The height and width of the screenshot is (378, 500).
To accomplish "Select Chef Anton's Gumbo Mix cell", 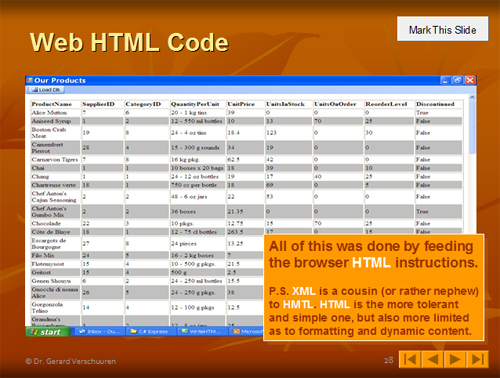I will pyautogui.click(x=55, y=212).
